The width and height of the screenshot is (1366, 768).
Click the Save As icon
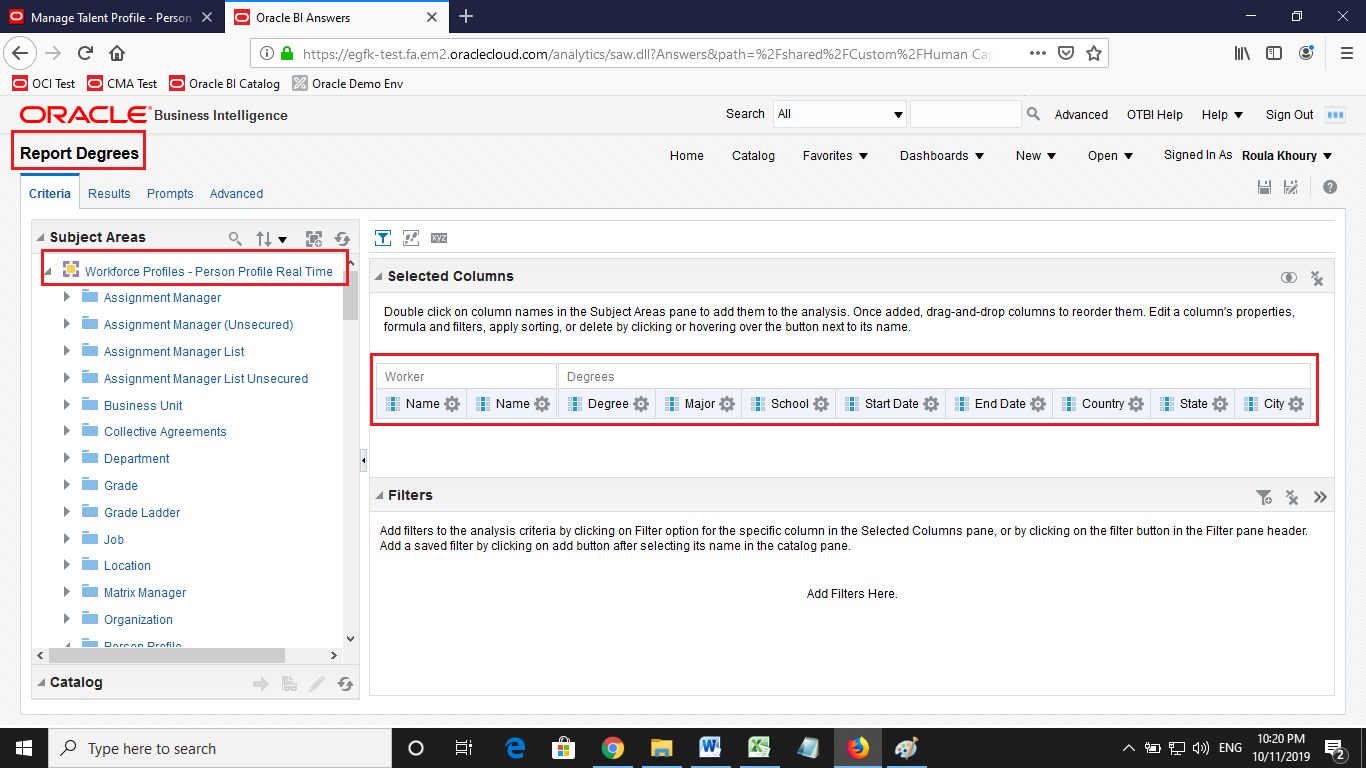tap(1291, 186)
